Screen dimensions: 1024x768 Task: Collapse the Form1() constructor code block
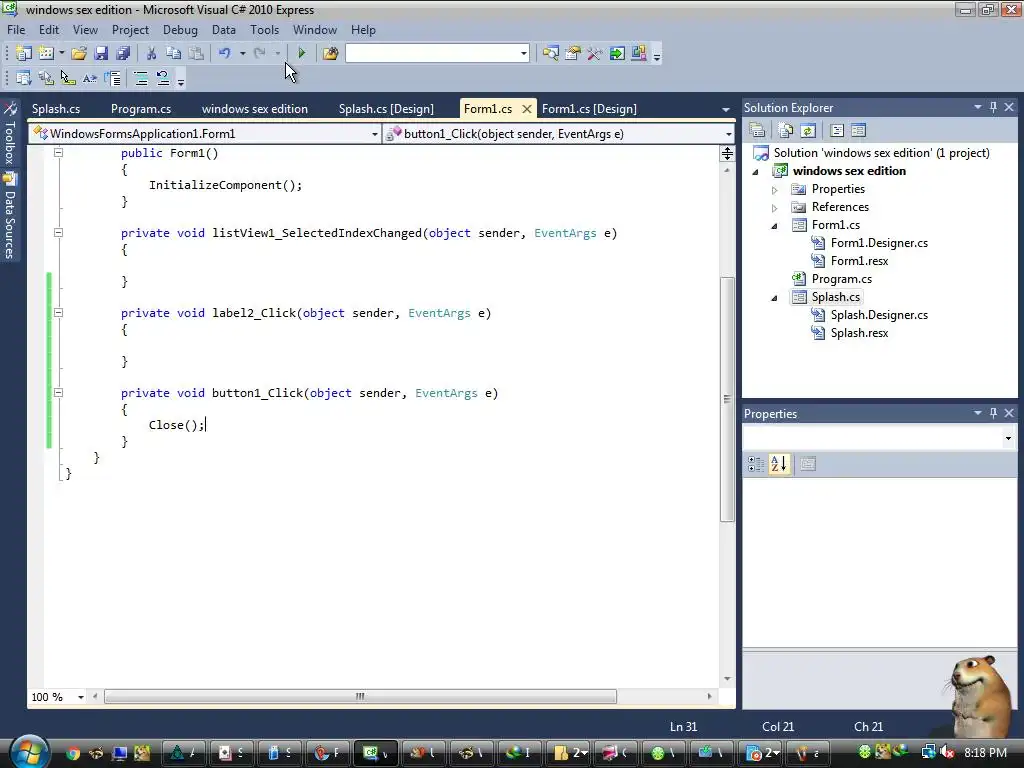tap(58, 152)
